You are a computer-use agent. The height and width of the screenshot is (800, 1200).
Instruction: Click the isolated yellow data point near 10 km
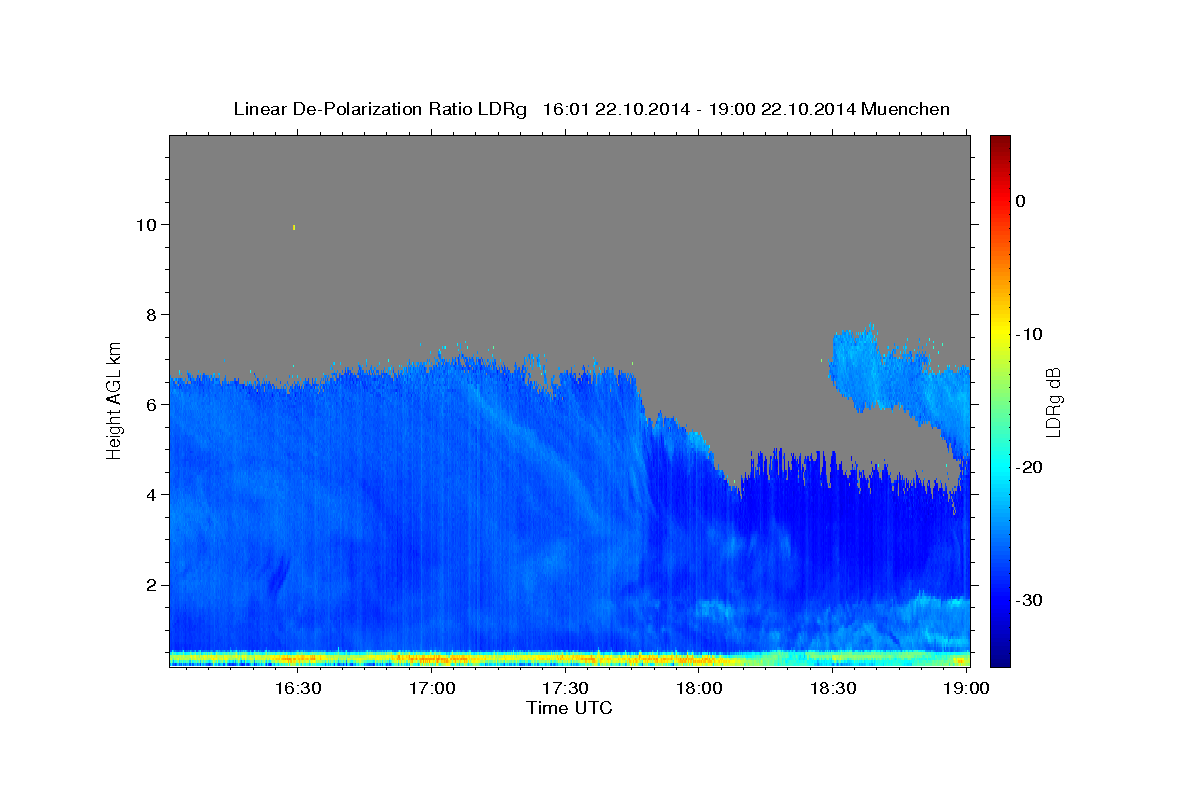coord(294,227)
